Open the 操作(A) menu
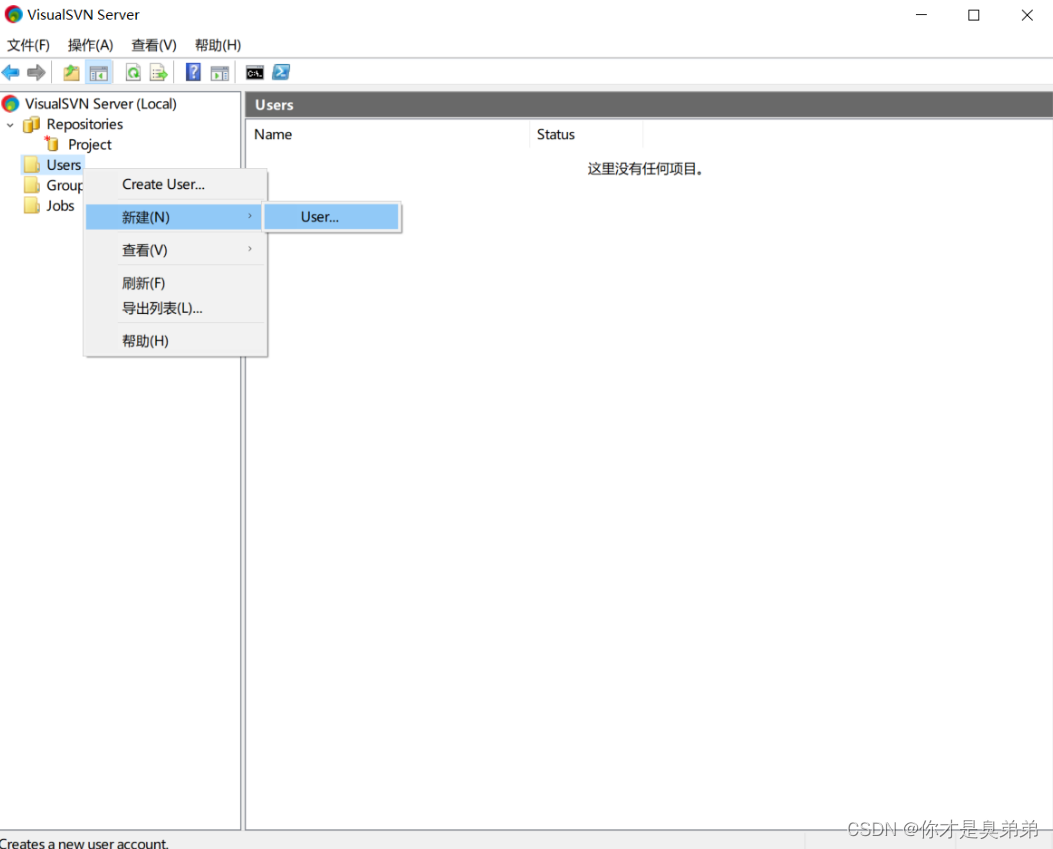Image resolution: width=1053 pixels, height=849 pixels. (x=91, y=45)
